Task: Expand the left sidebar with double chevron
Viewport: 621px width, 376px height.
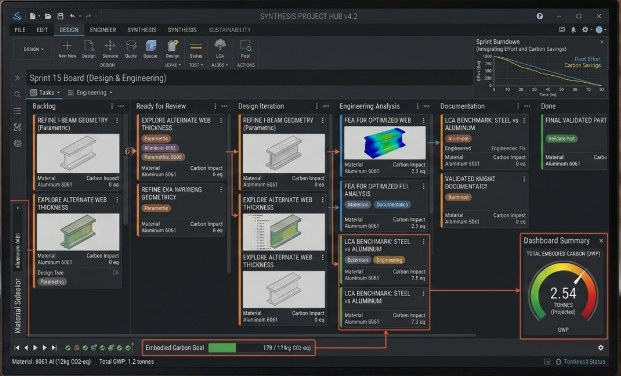Action: 17,78
